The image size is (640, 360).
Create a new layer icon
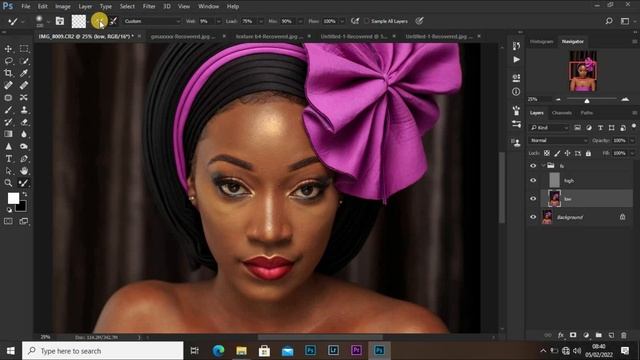tap(611, 335)
